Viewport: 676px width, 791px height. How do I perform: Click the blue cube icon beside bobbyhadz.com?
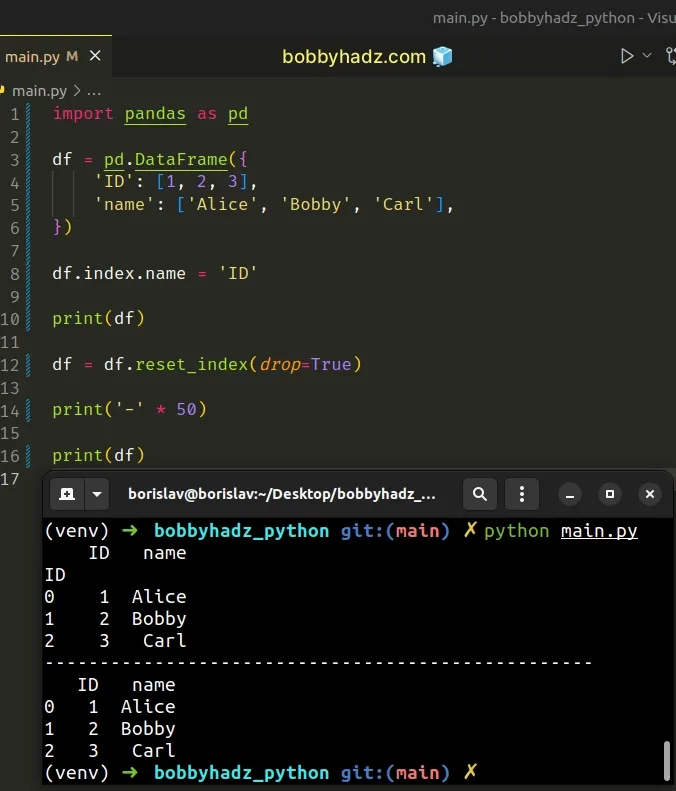[x=442, y=57]
